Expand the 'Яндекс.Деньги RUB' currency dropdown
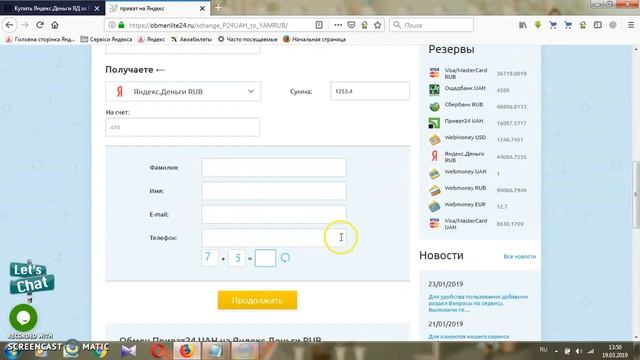The height and width of the screenshot is (360, 640). tap(183, 91)
